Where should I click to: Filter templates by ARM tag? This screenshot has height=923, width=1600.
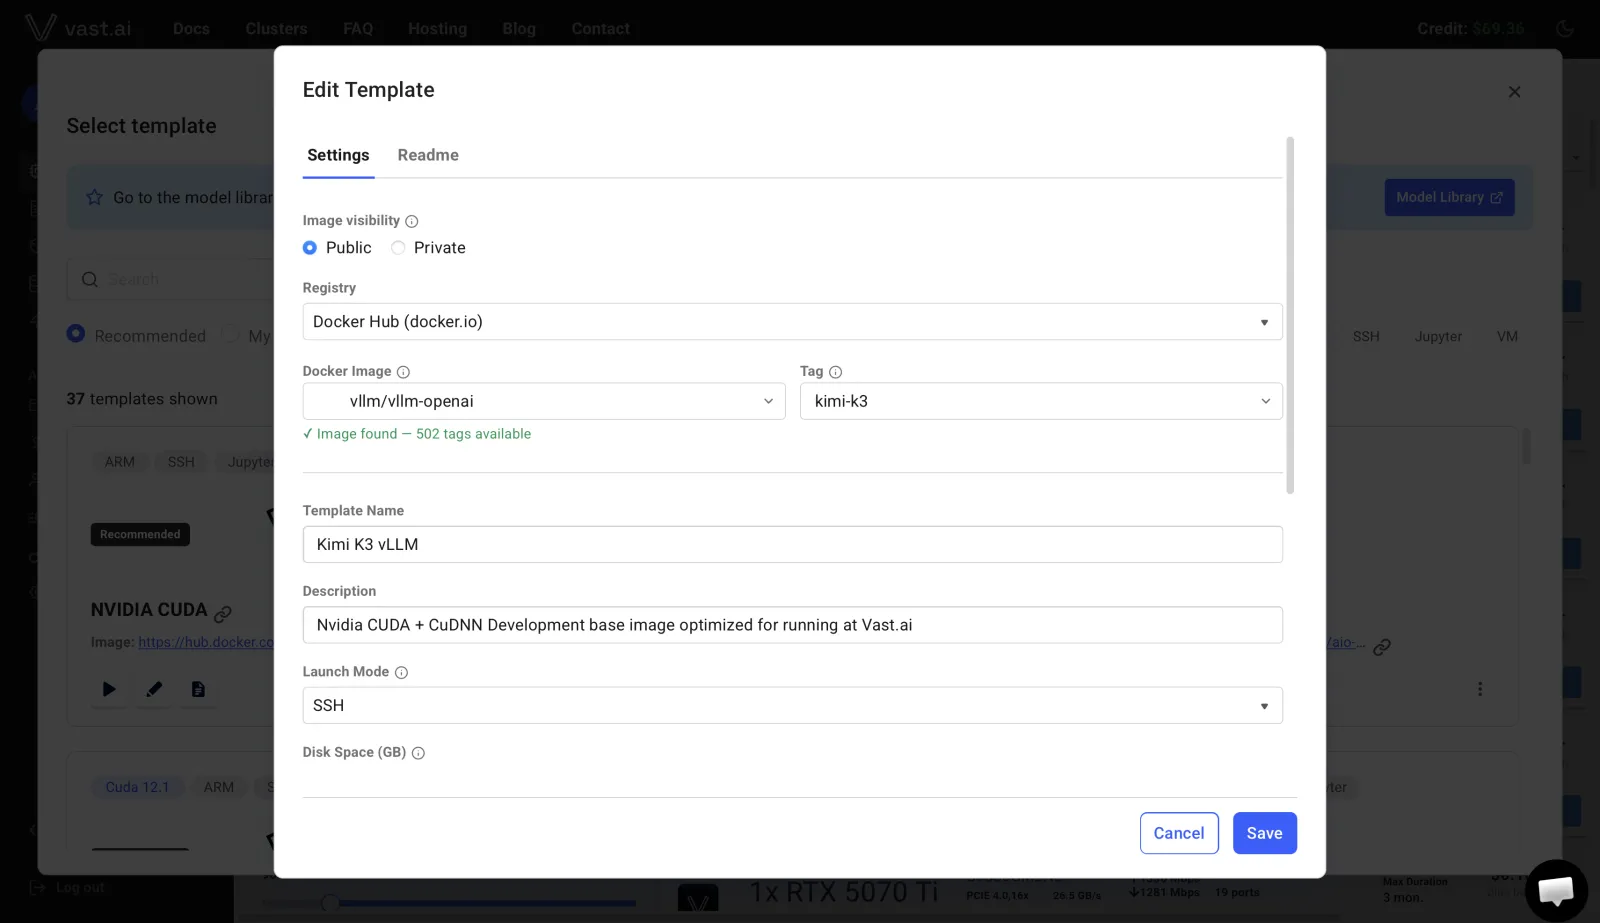120,462
